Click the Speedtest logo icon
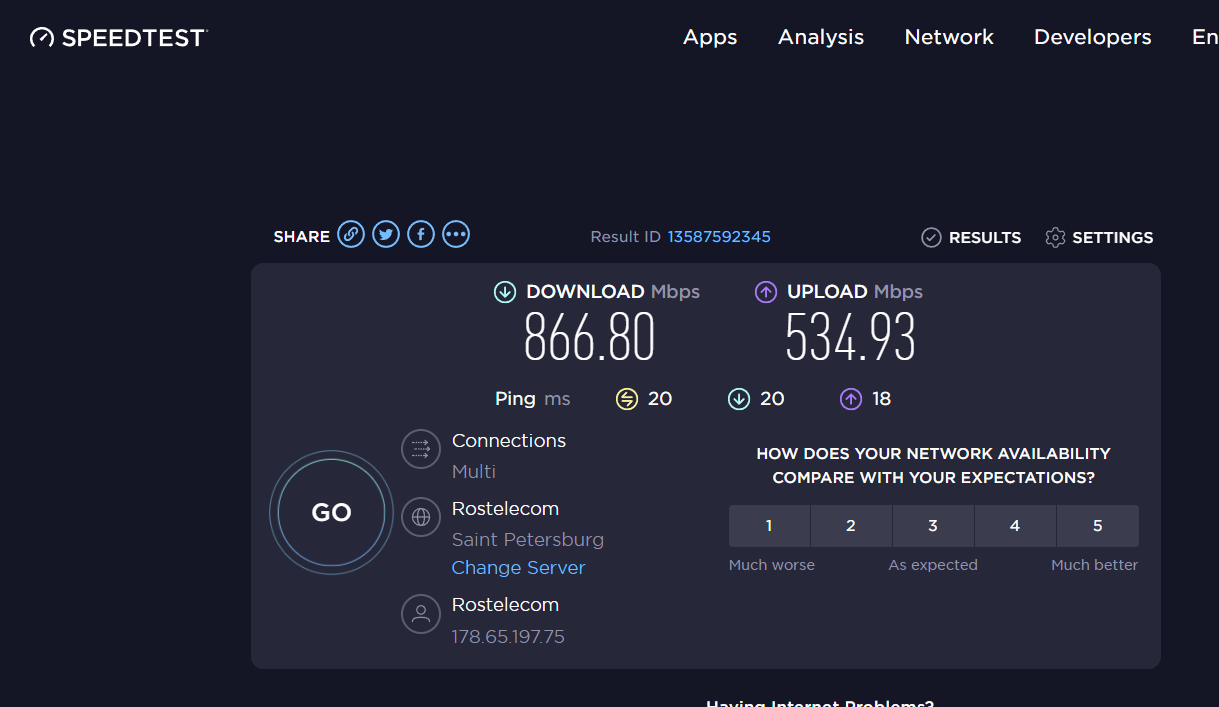1219x707 pixels. click(42, 38)
